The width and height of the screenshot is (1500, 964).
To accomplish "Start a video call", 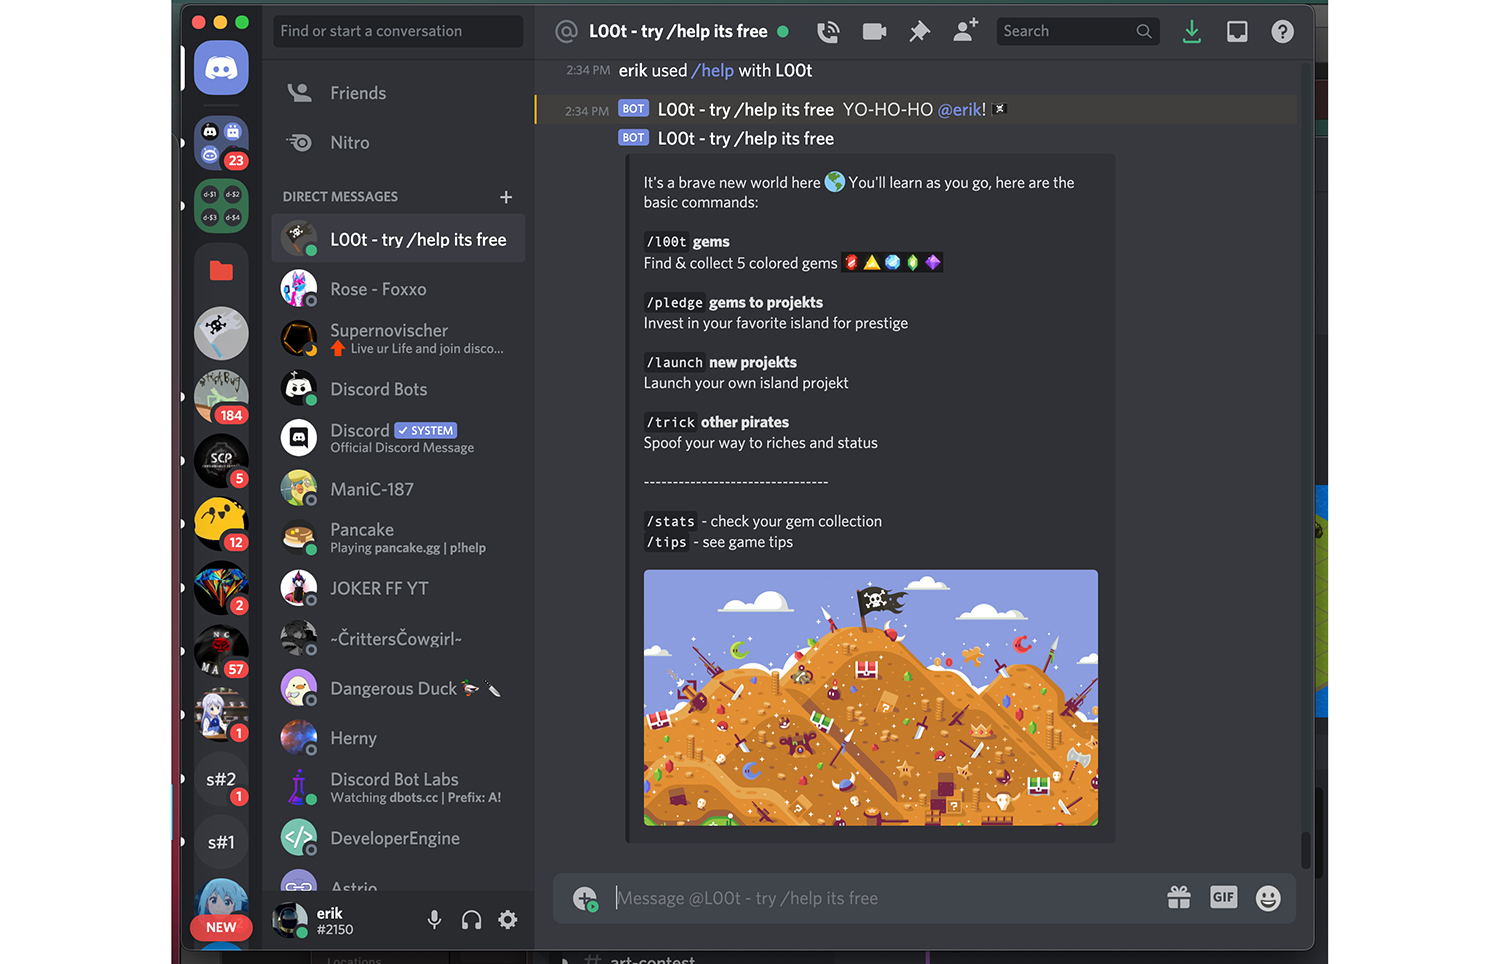I will click(x=874, y=32).
